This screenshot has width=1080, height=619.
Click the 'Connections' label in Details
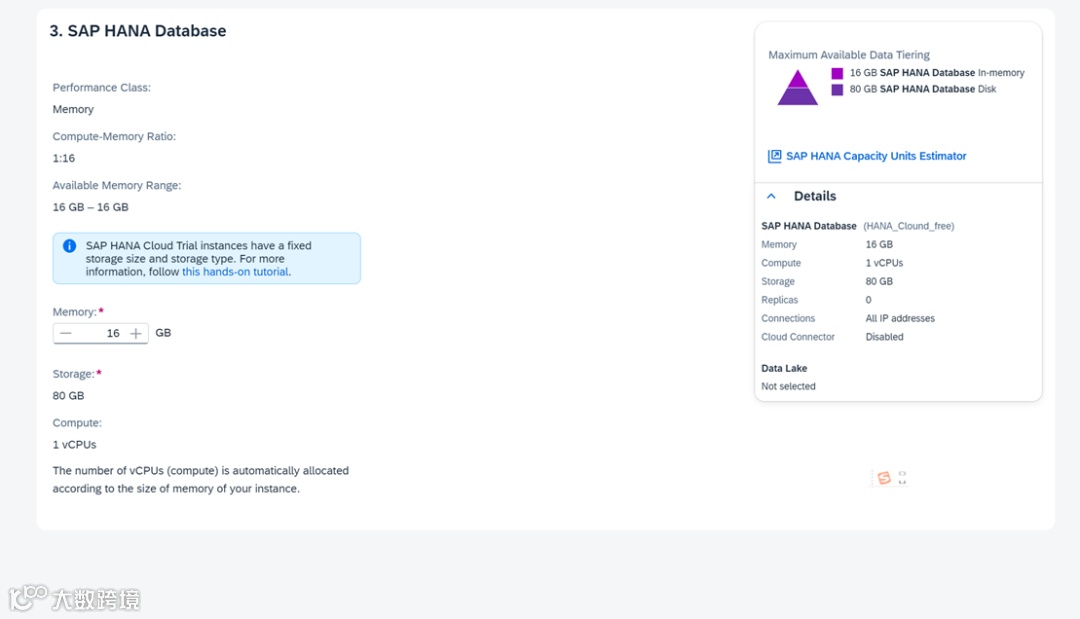click(x=788, y=318)
